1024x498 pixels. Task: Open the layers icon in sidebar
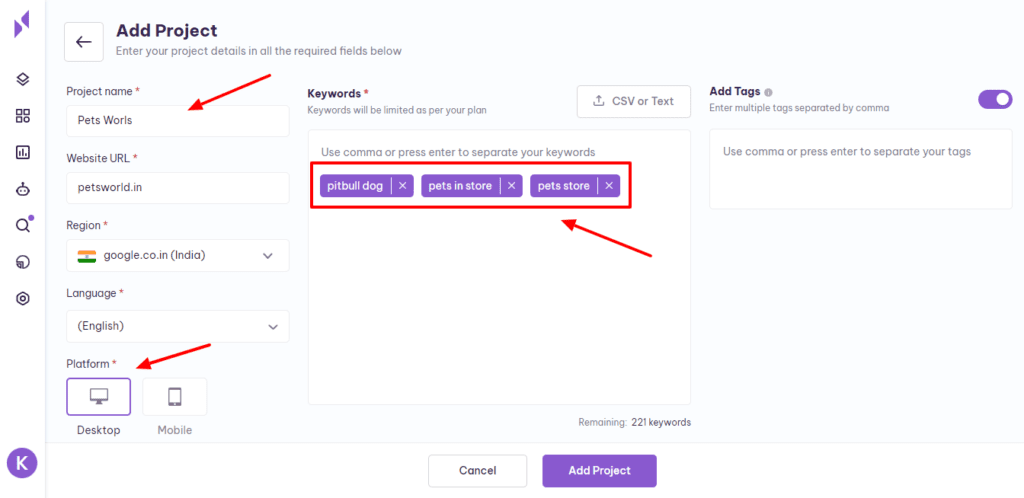click(23, 80)
